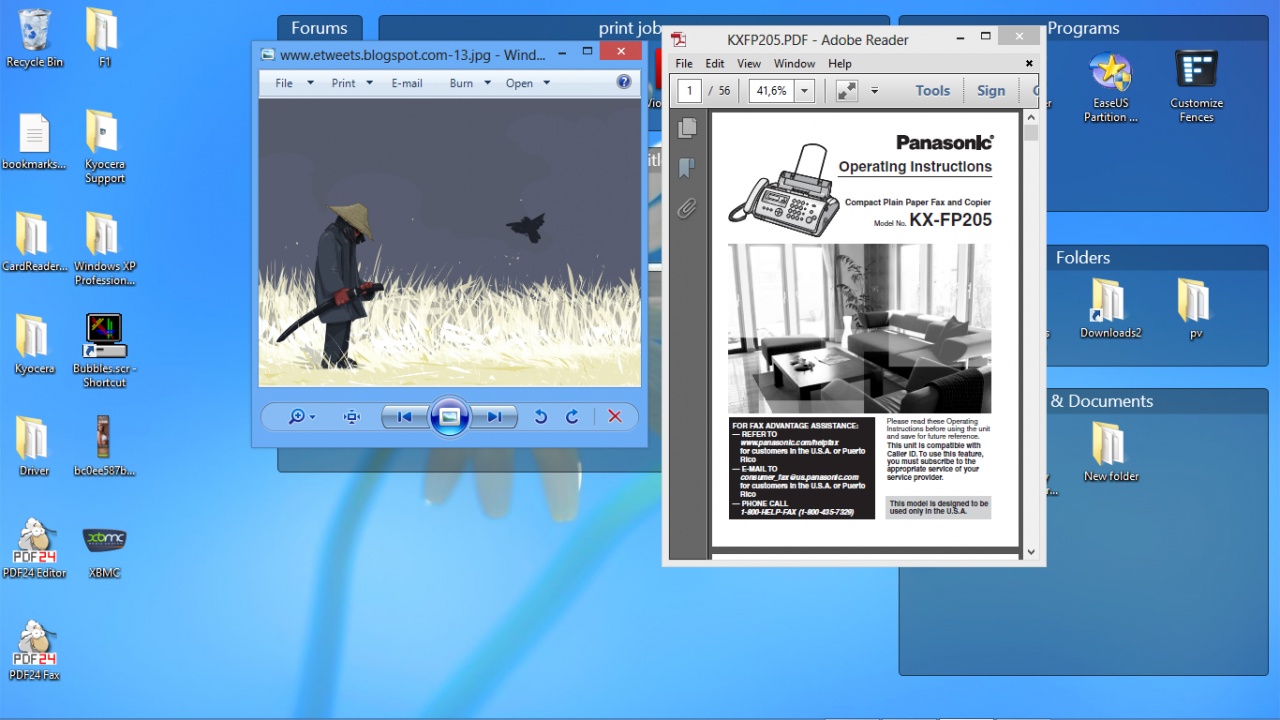
Task: Open Page Thumbnails panel in Adobe Reader
Action: tap(687, 127)
